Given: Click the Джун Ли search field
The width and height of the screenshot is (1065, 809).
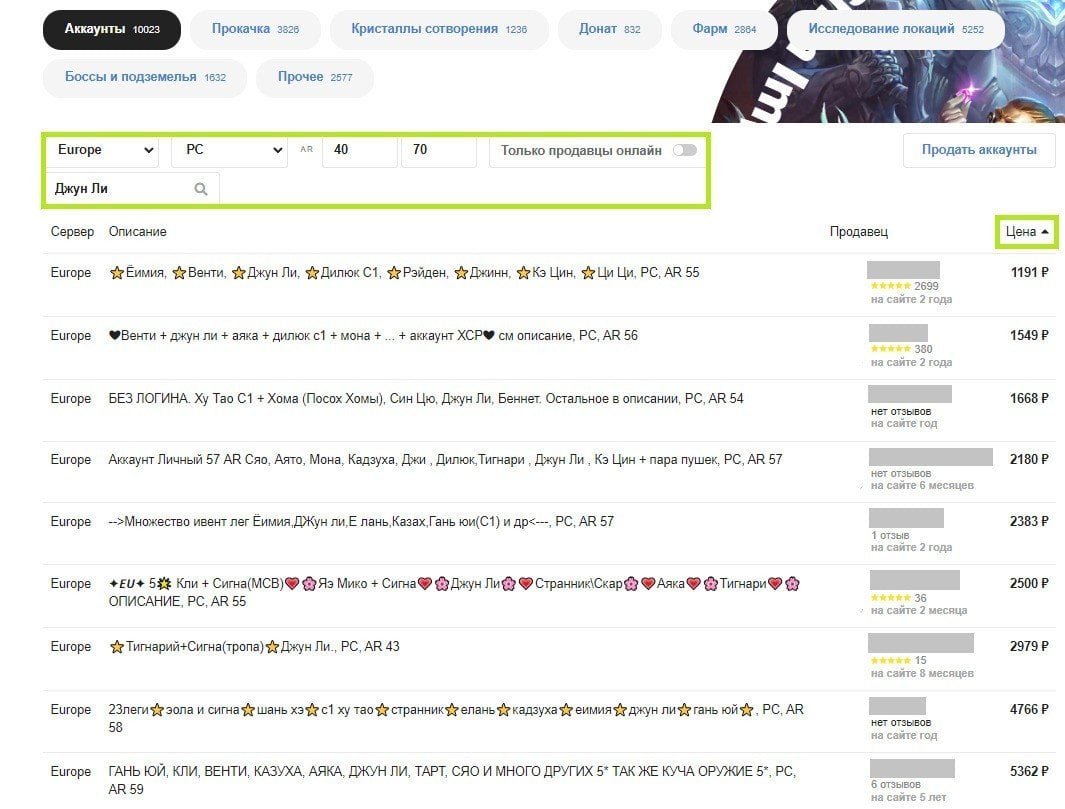Looking at the screenshot, I should coord(132,189).
